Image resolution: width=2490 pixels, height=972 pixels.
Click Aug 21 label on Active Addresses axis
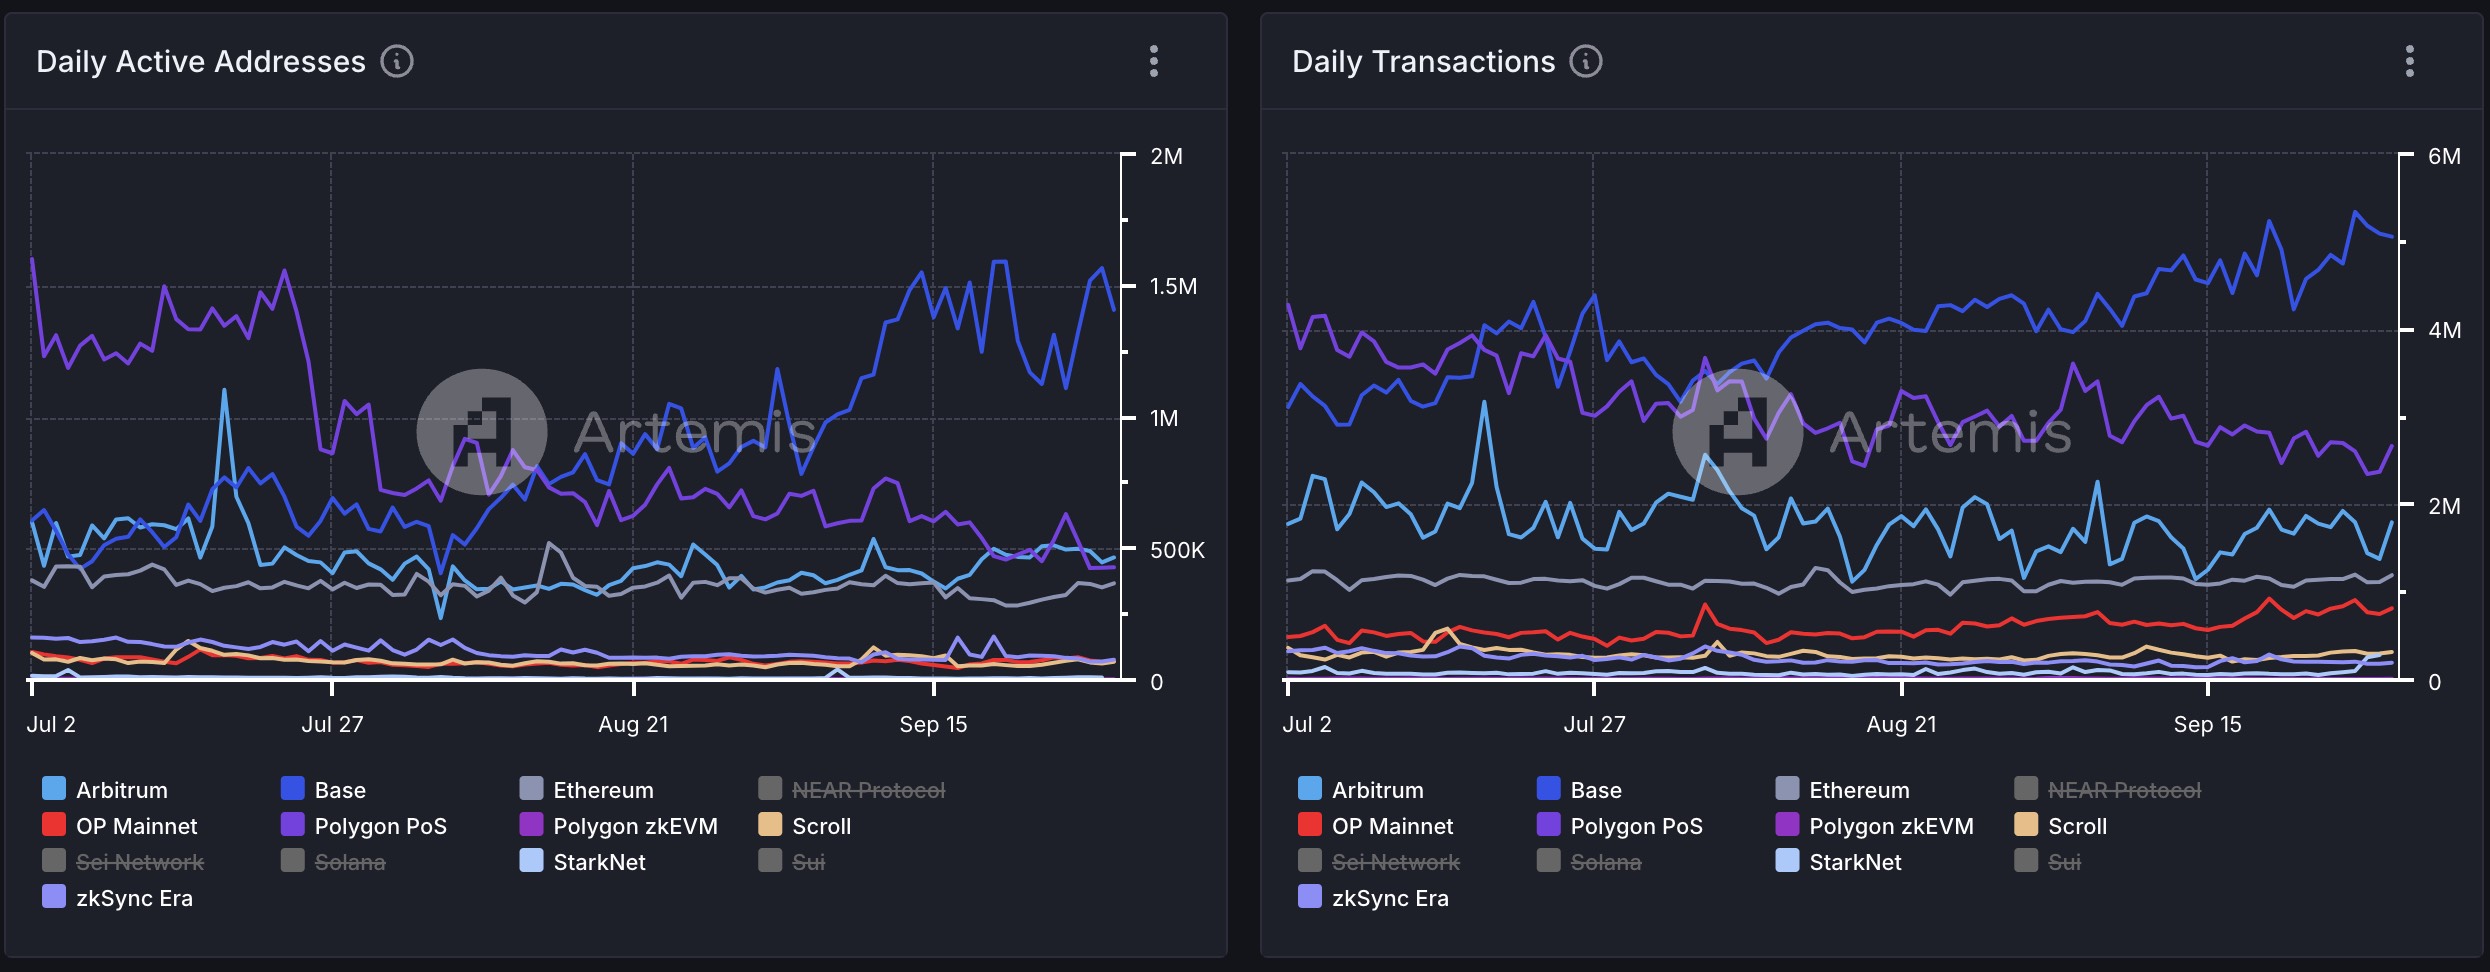633,724
